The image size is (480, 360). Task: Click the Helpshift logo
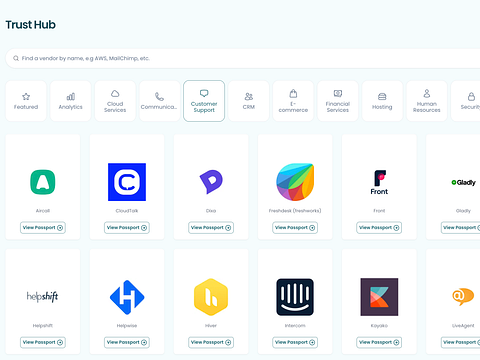(42, 297)
